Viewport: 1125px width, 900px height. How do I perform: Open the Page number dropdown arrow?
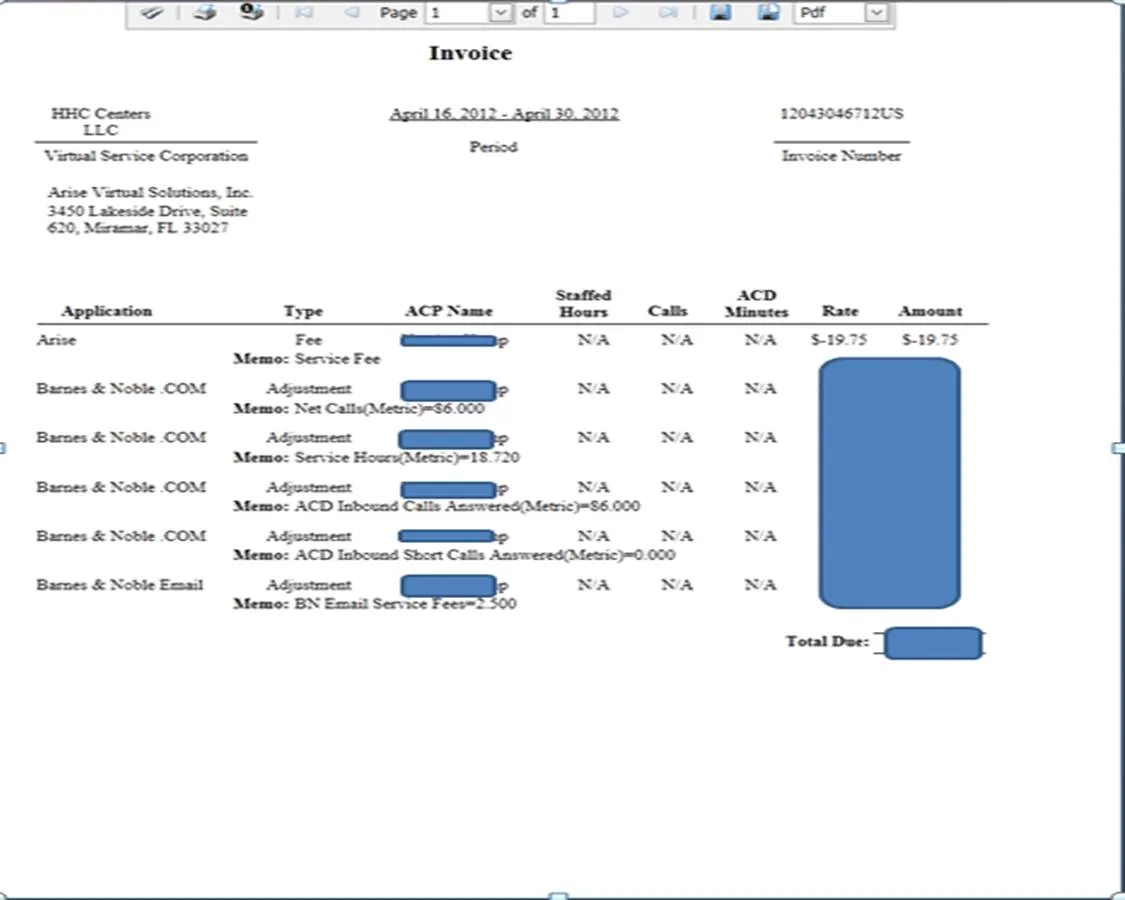(500, 13)
